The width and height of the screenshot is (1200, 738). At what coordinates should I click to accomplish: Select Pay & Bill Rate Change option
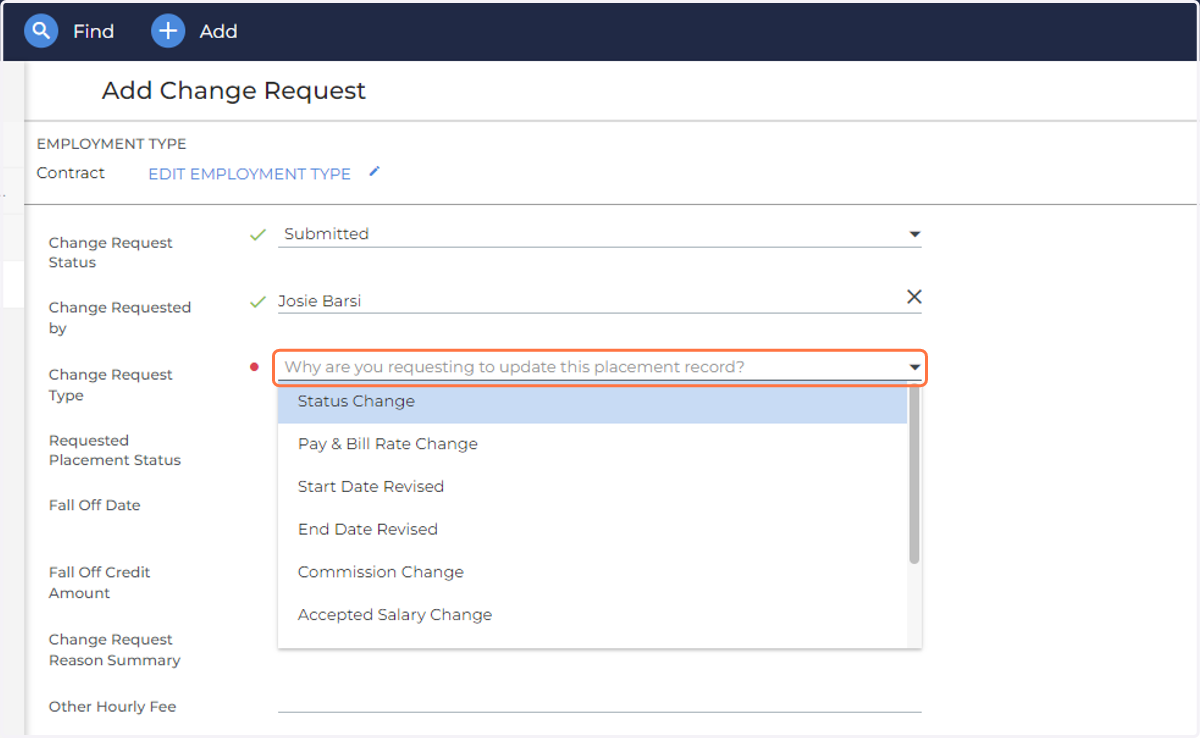[x=592, y=444]
